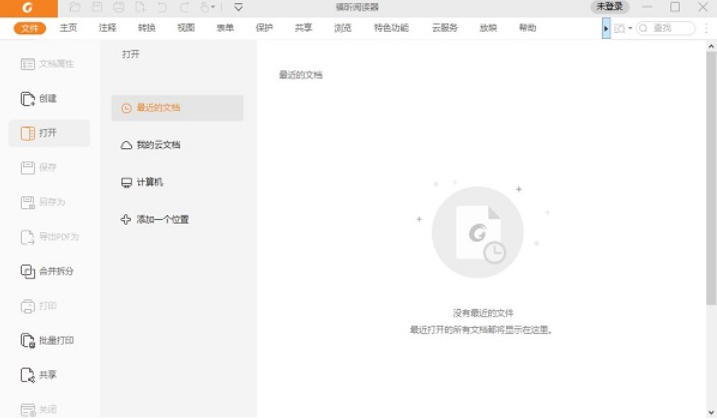The width and height of the screenshot is (717, 419).
Task: Select the 视图 ribbon tab
Action: (x=186, y=28)
